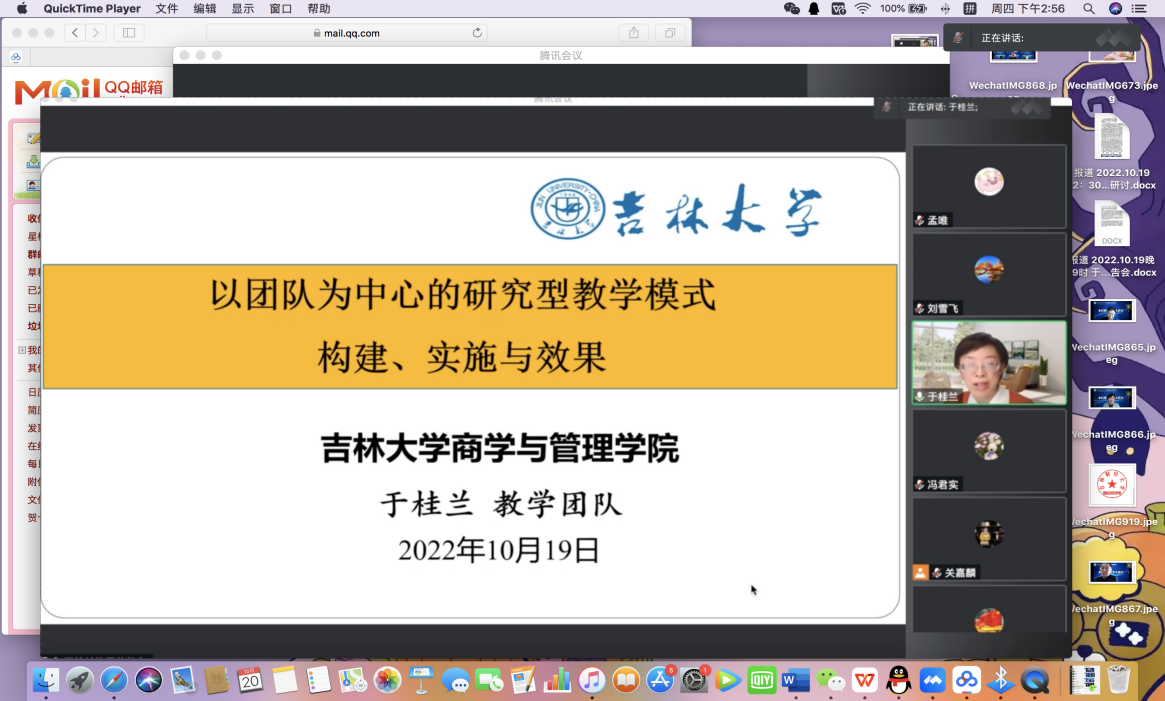The width and height of the screenshot is (1165, 701).
Task: Click the Safari share toolbar icon
Action: (x=634, y=33)
